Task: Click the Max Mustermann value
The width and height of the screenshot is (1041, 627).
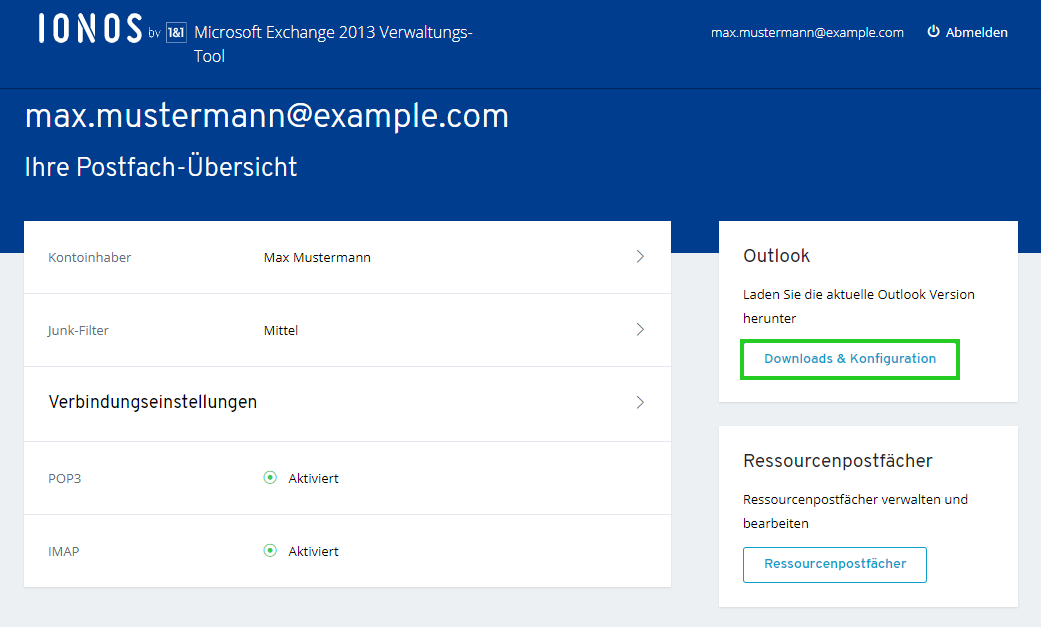Action: click(x=317, y=258)
